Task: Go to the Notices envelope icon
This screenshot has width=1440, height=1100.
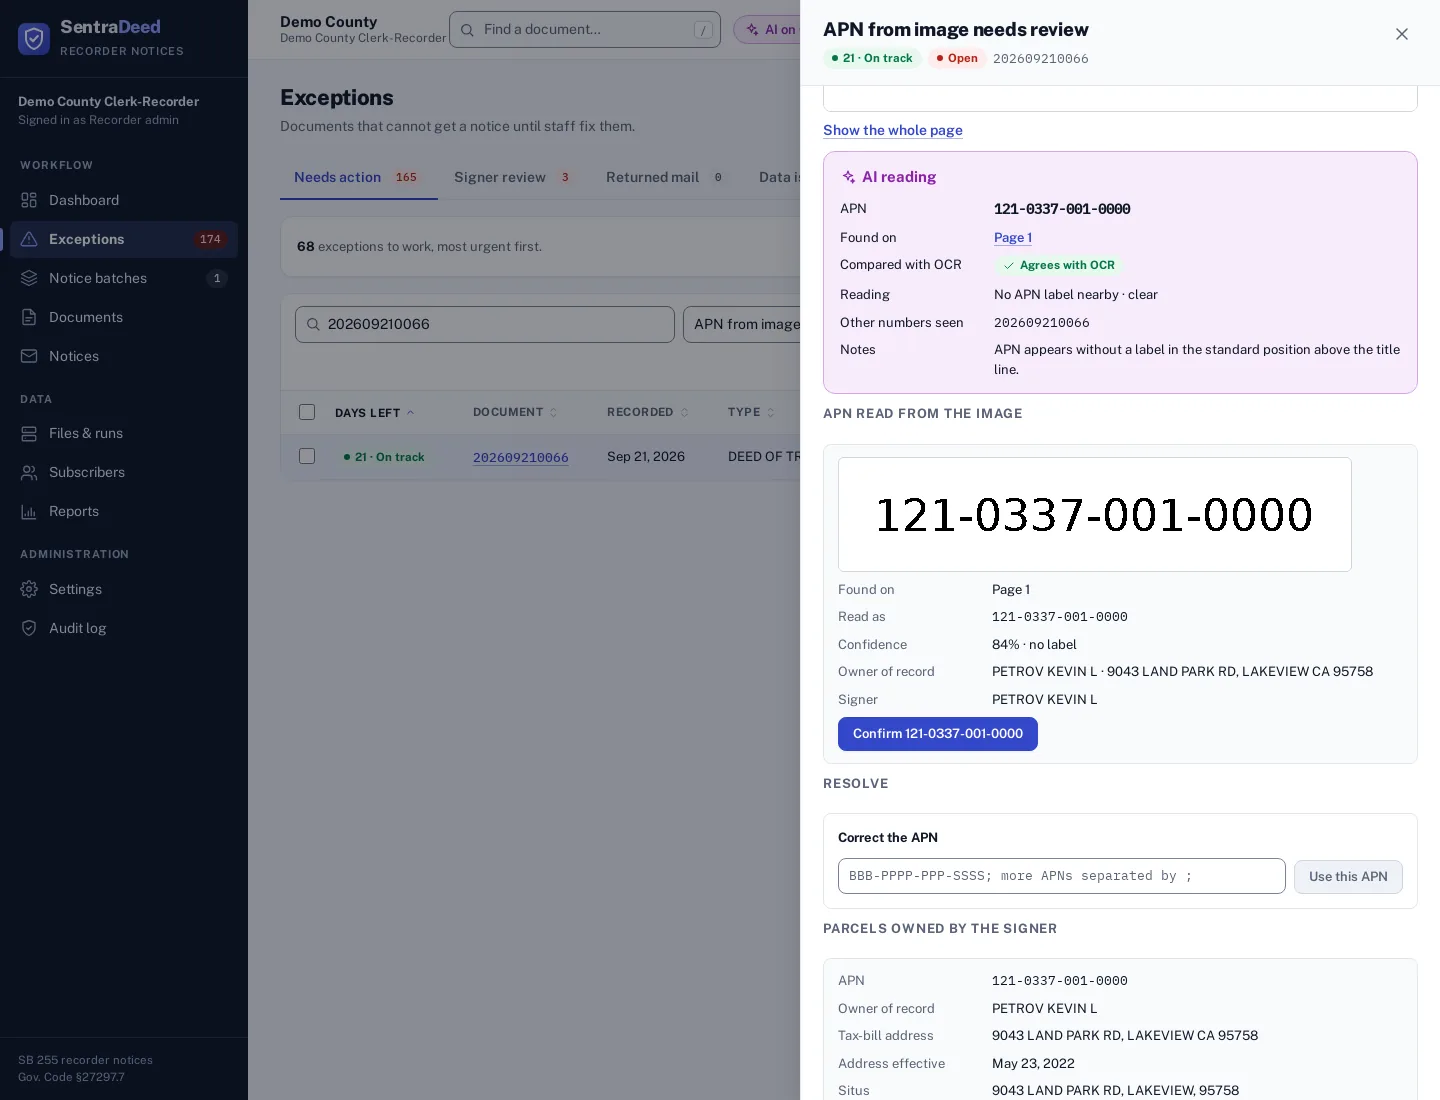Action: pyautogui.click(x=29, y=356)
